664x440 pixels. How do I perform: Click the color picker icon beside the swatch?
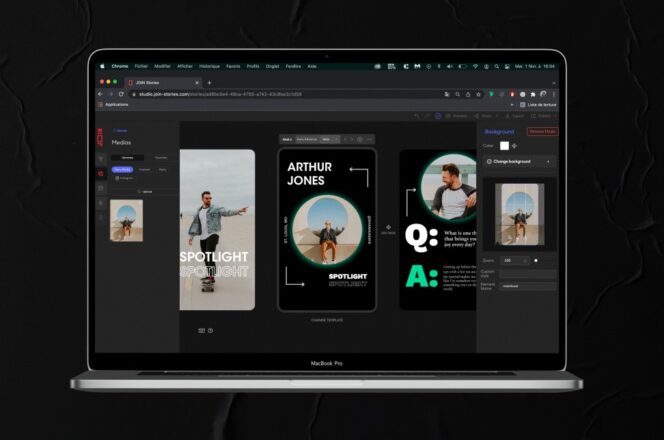click(x=515, y=146)
